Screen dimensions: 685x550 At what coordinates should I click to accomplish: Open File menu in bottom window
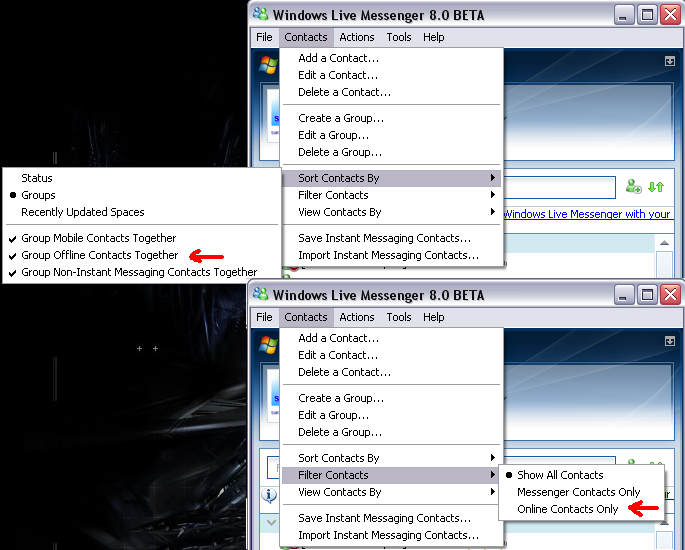(x=264, y=317)
